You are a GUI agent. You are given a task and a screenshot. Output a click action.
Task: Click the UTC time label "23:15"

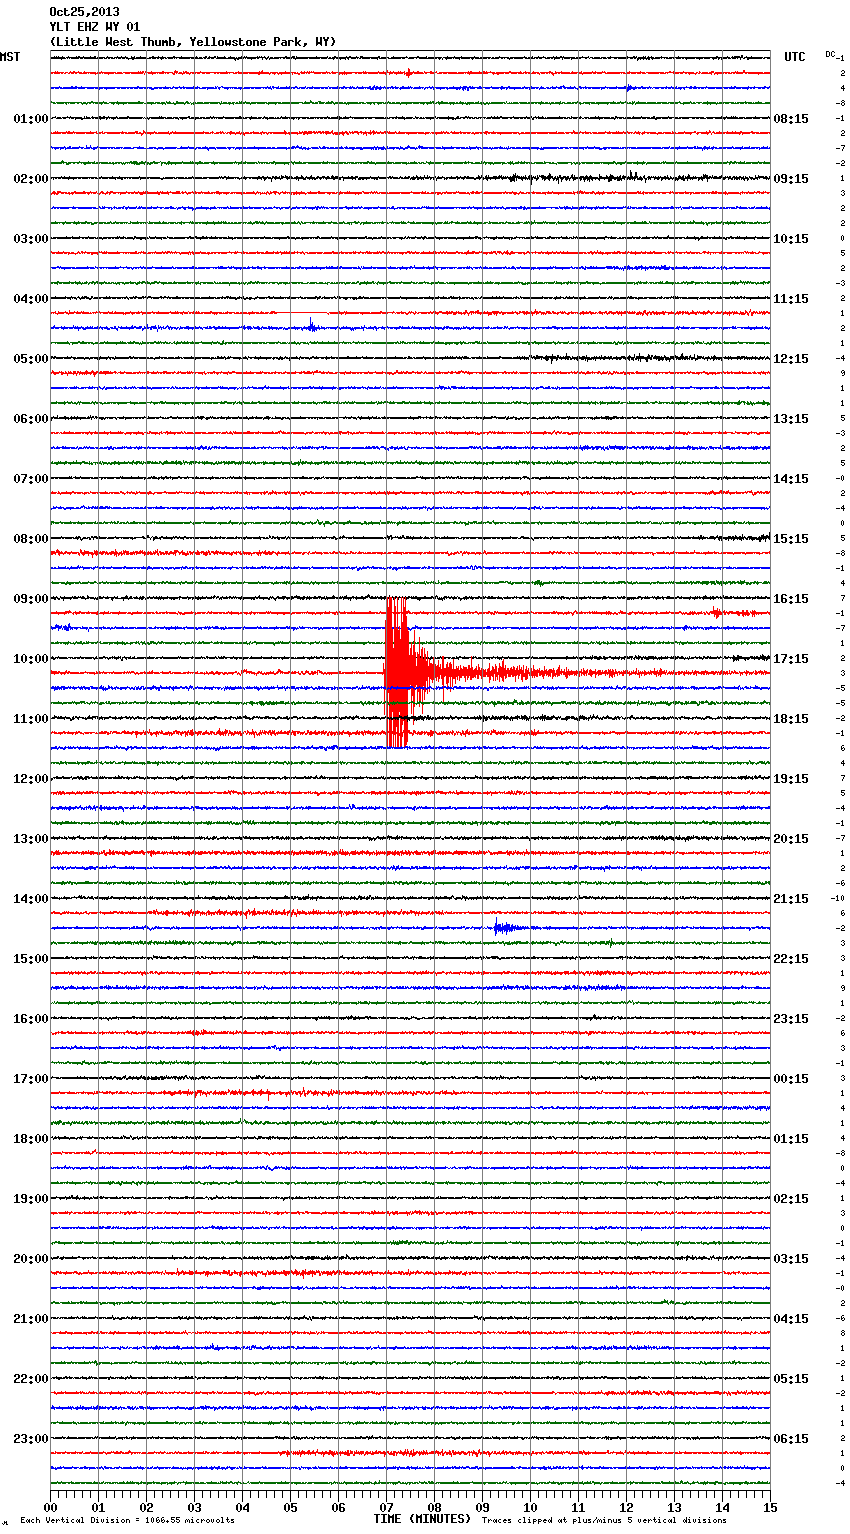pyautogui.click(x=791, y=1019)
